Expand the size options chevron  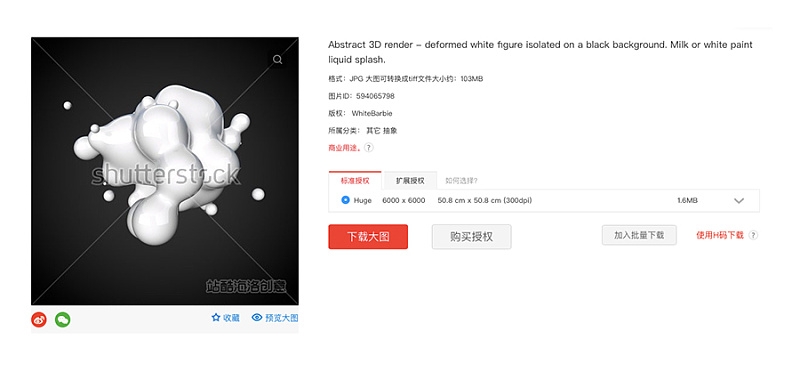(x=739, y=201)
